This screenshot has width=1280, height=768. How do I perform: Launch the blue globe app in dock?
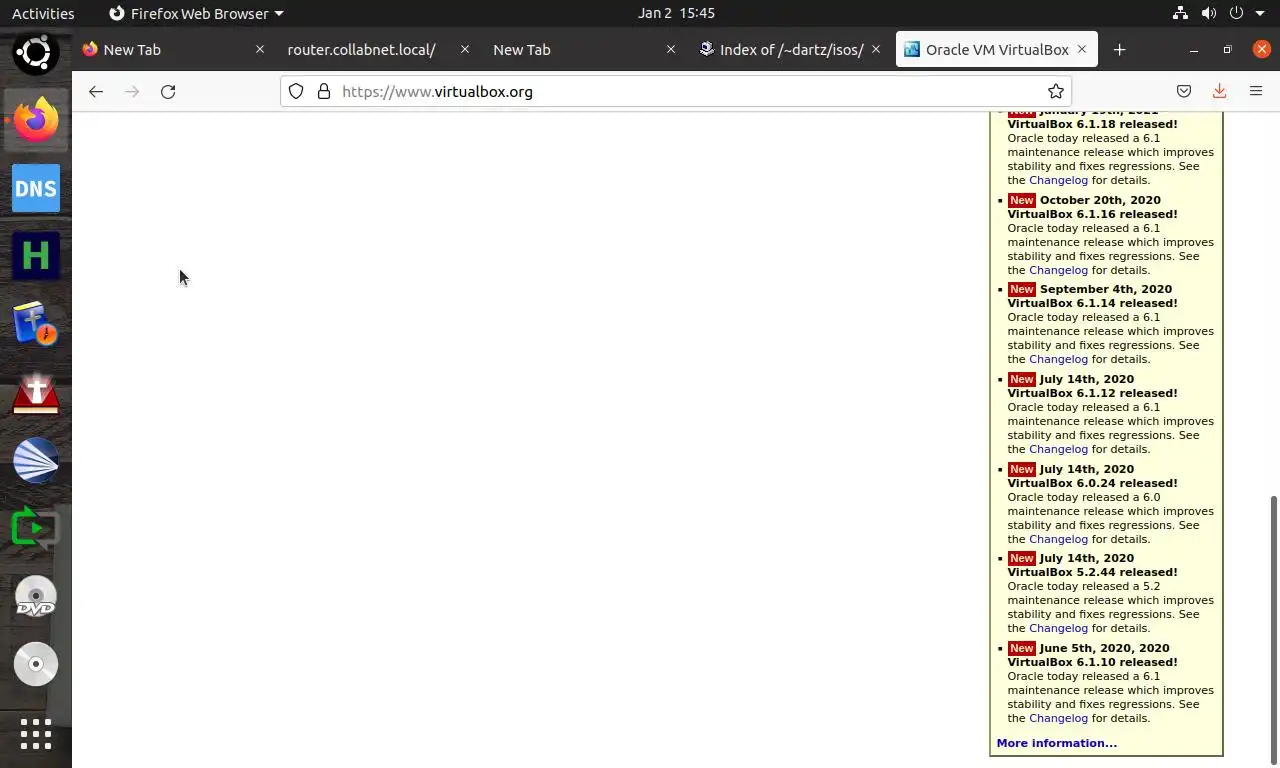[x=36, y=460]
